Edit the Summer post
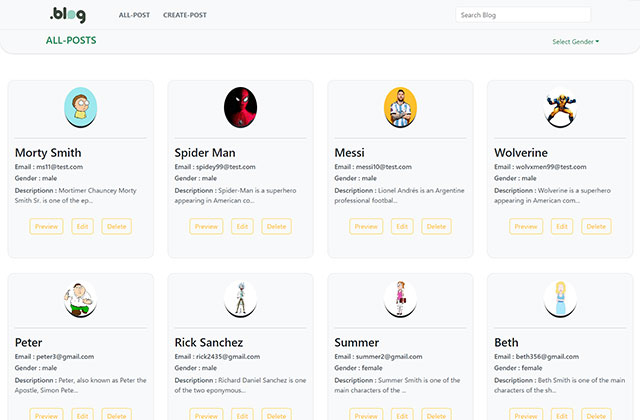Image resolution: width=640 pixels, height=420 pixels. [402, 414]
